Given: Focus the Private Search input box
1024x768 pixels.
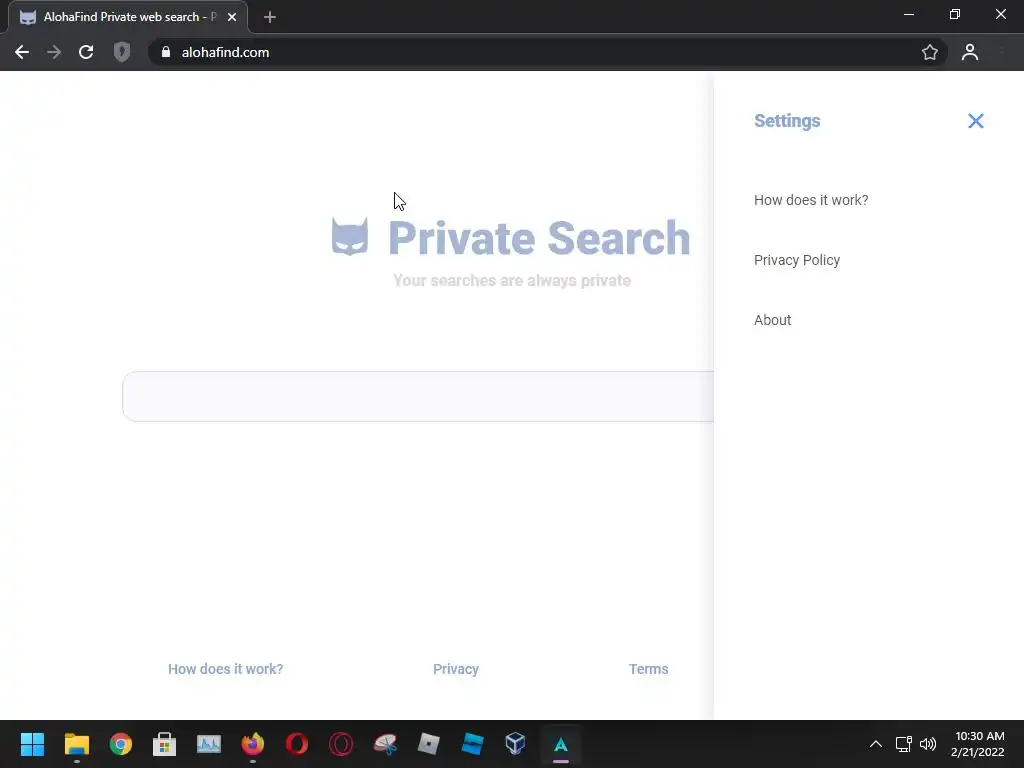Looking at the screenshot, I should point(418,396).
